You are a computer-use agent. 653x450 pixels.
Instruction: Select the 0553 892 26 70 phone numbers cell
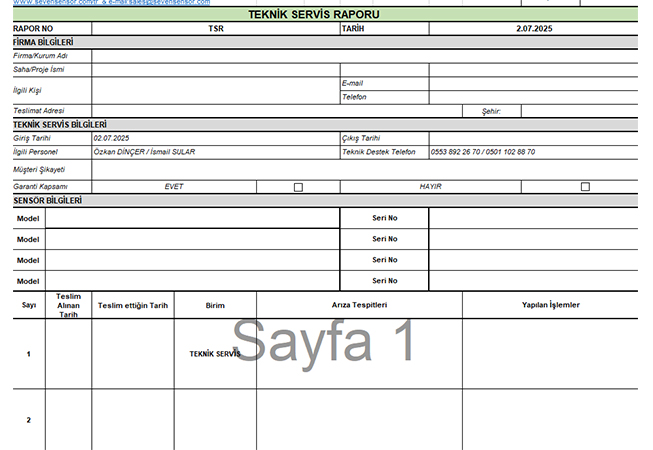(x=533, y=152)
